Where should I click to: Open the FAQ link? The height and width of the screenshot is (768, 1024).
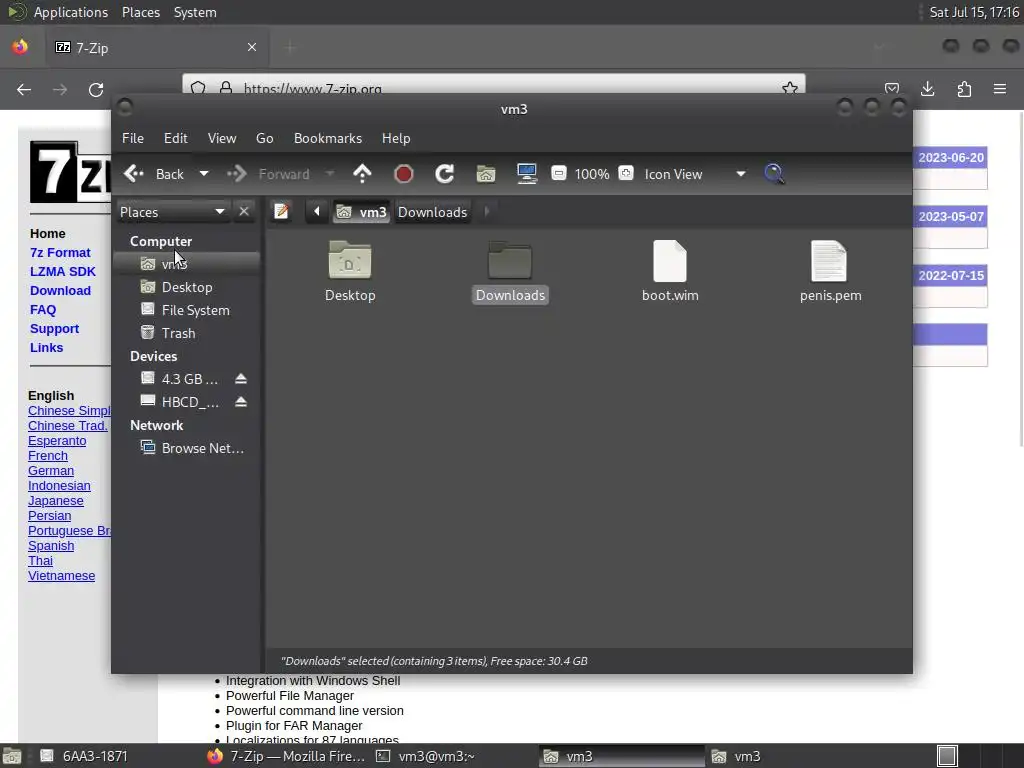click(x=43, y=310)
